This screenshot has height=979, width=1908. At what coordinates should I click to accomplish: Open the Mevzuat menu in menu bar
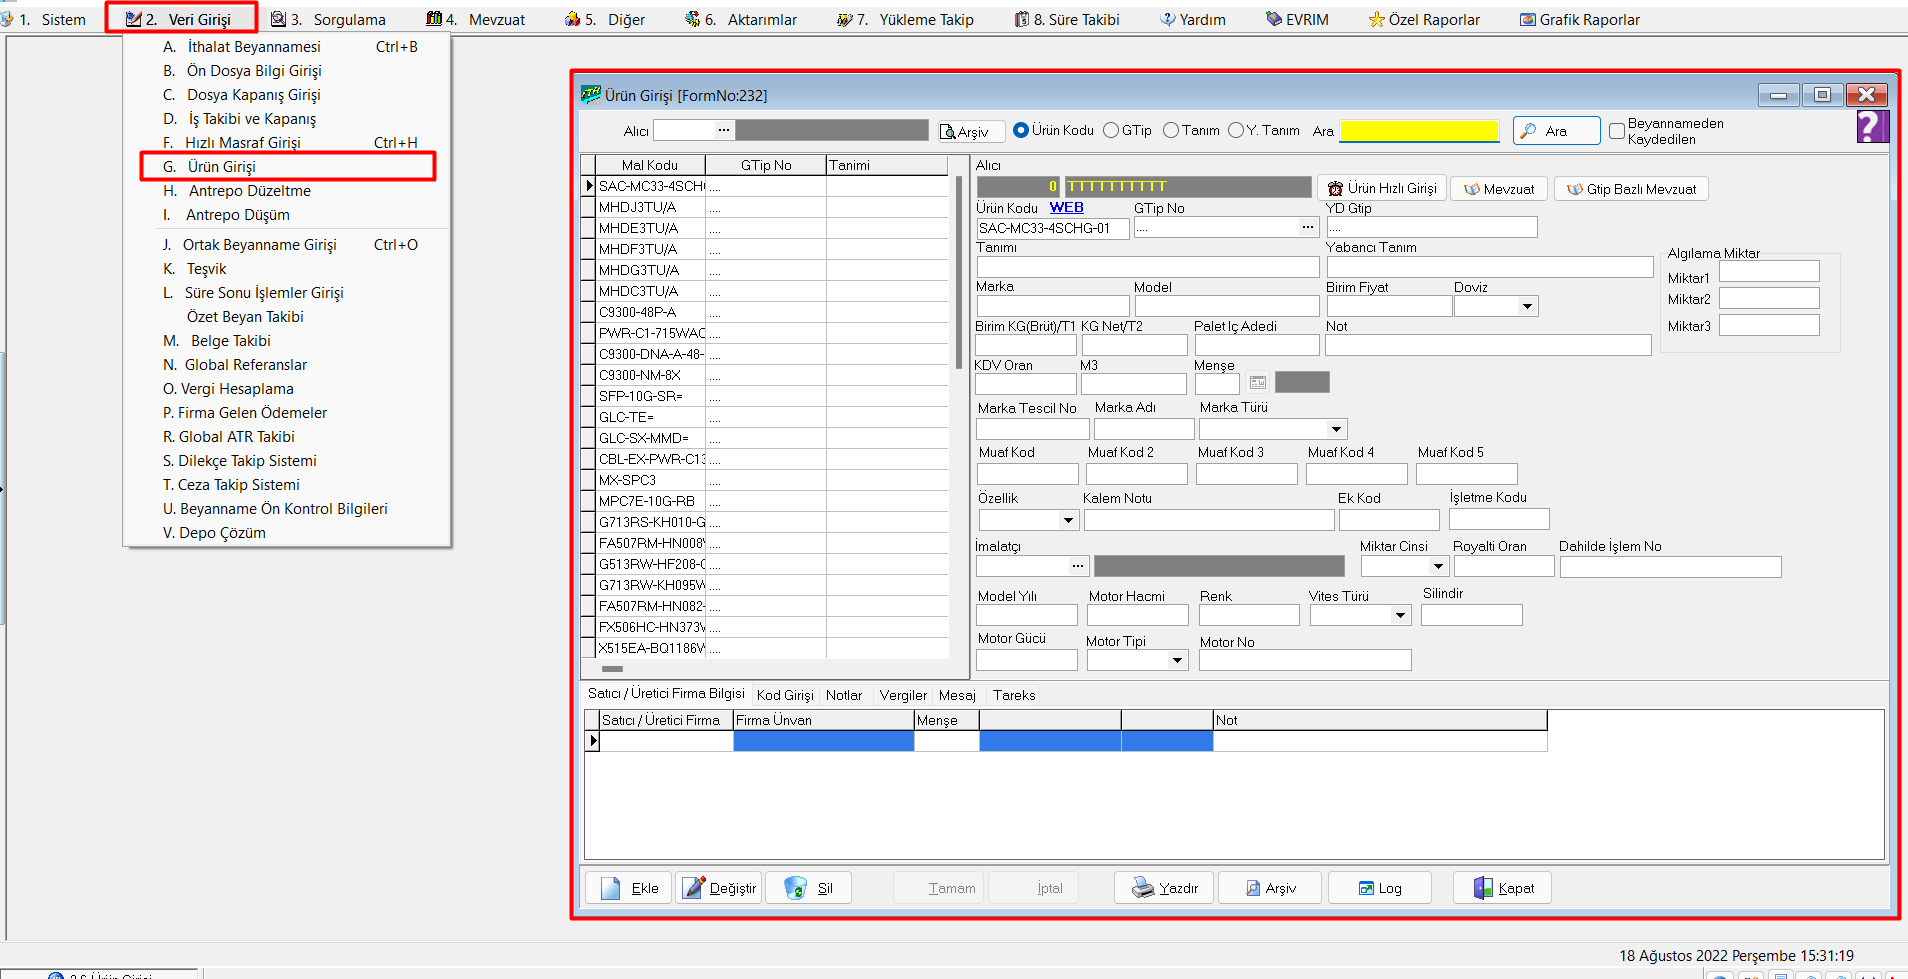click(x=475, y=19)
